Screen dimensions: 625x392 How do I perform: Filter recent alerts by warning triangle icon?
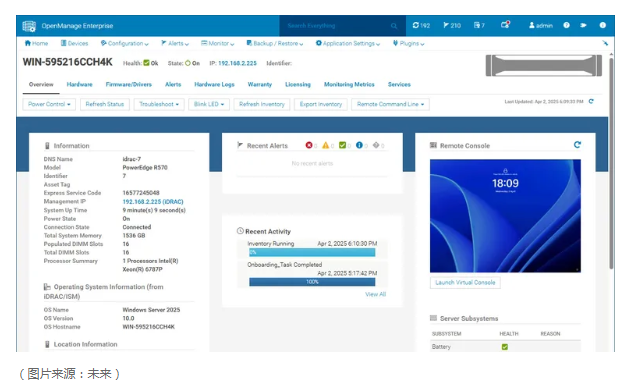click(325, 145)
